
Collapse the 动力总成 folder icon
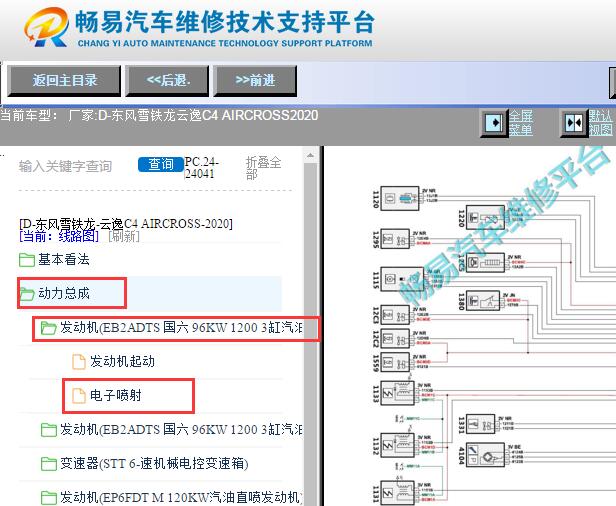pyautogui.click(x=26, y=293)
